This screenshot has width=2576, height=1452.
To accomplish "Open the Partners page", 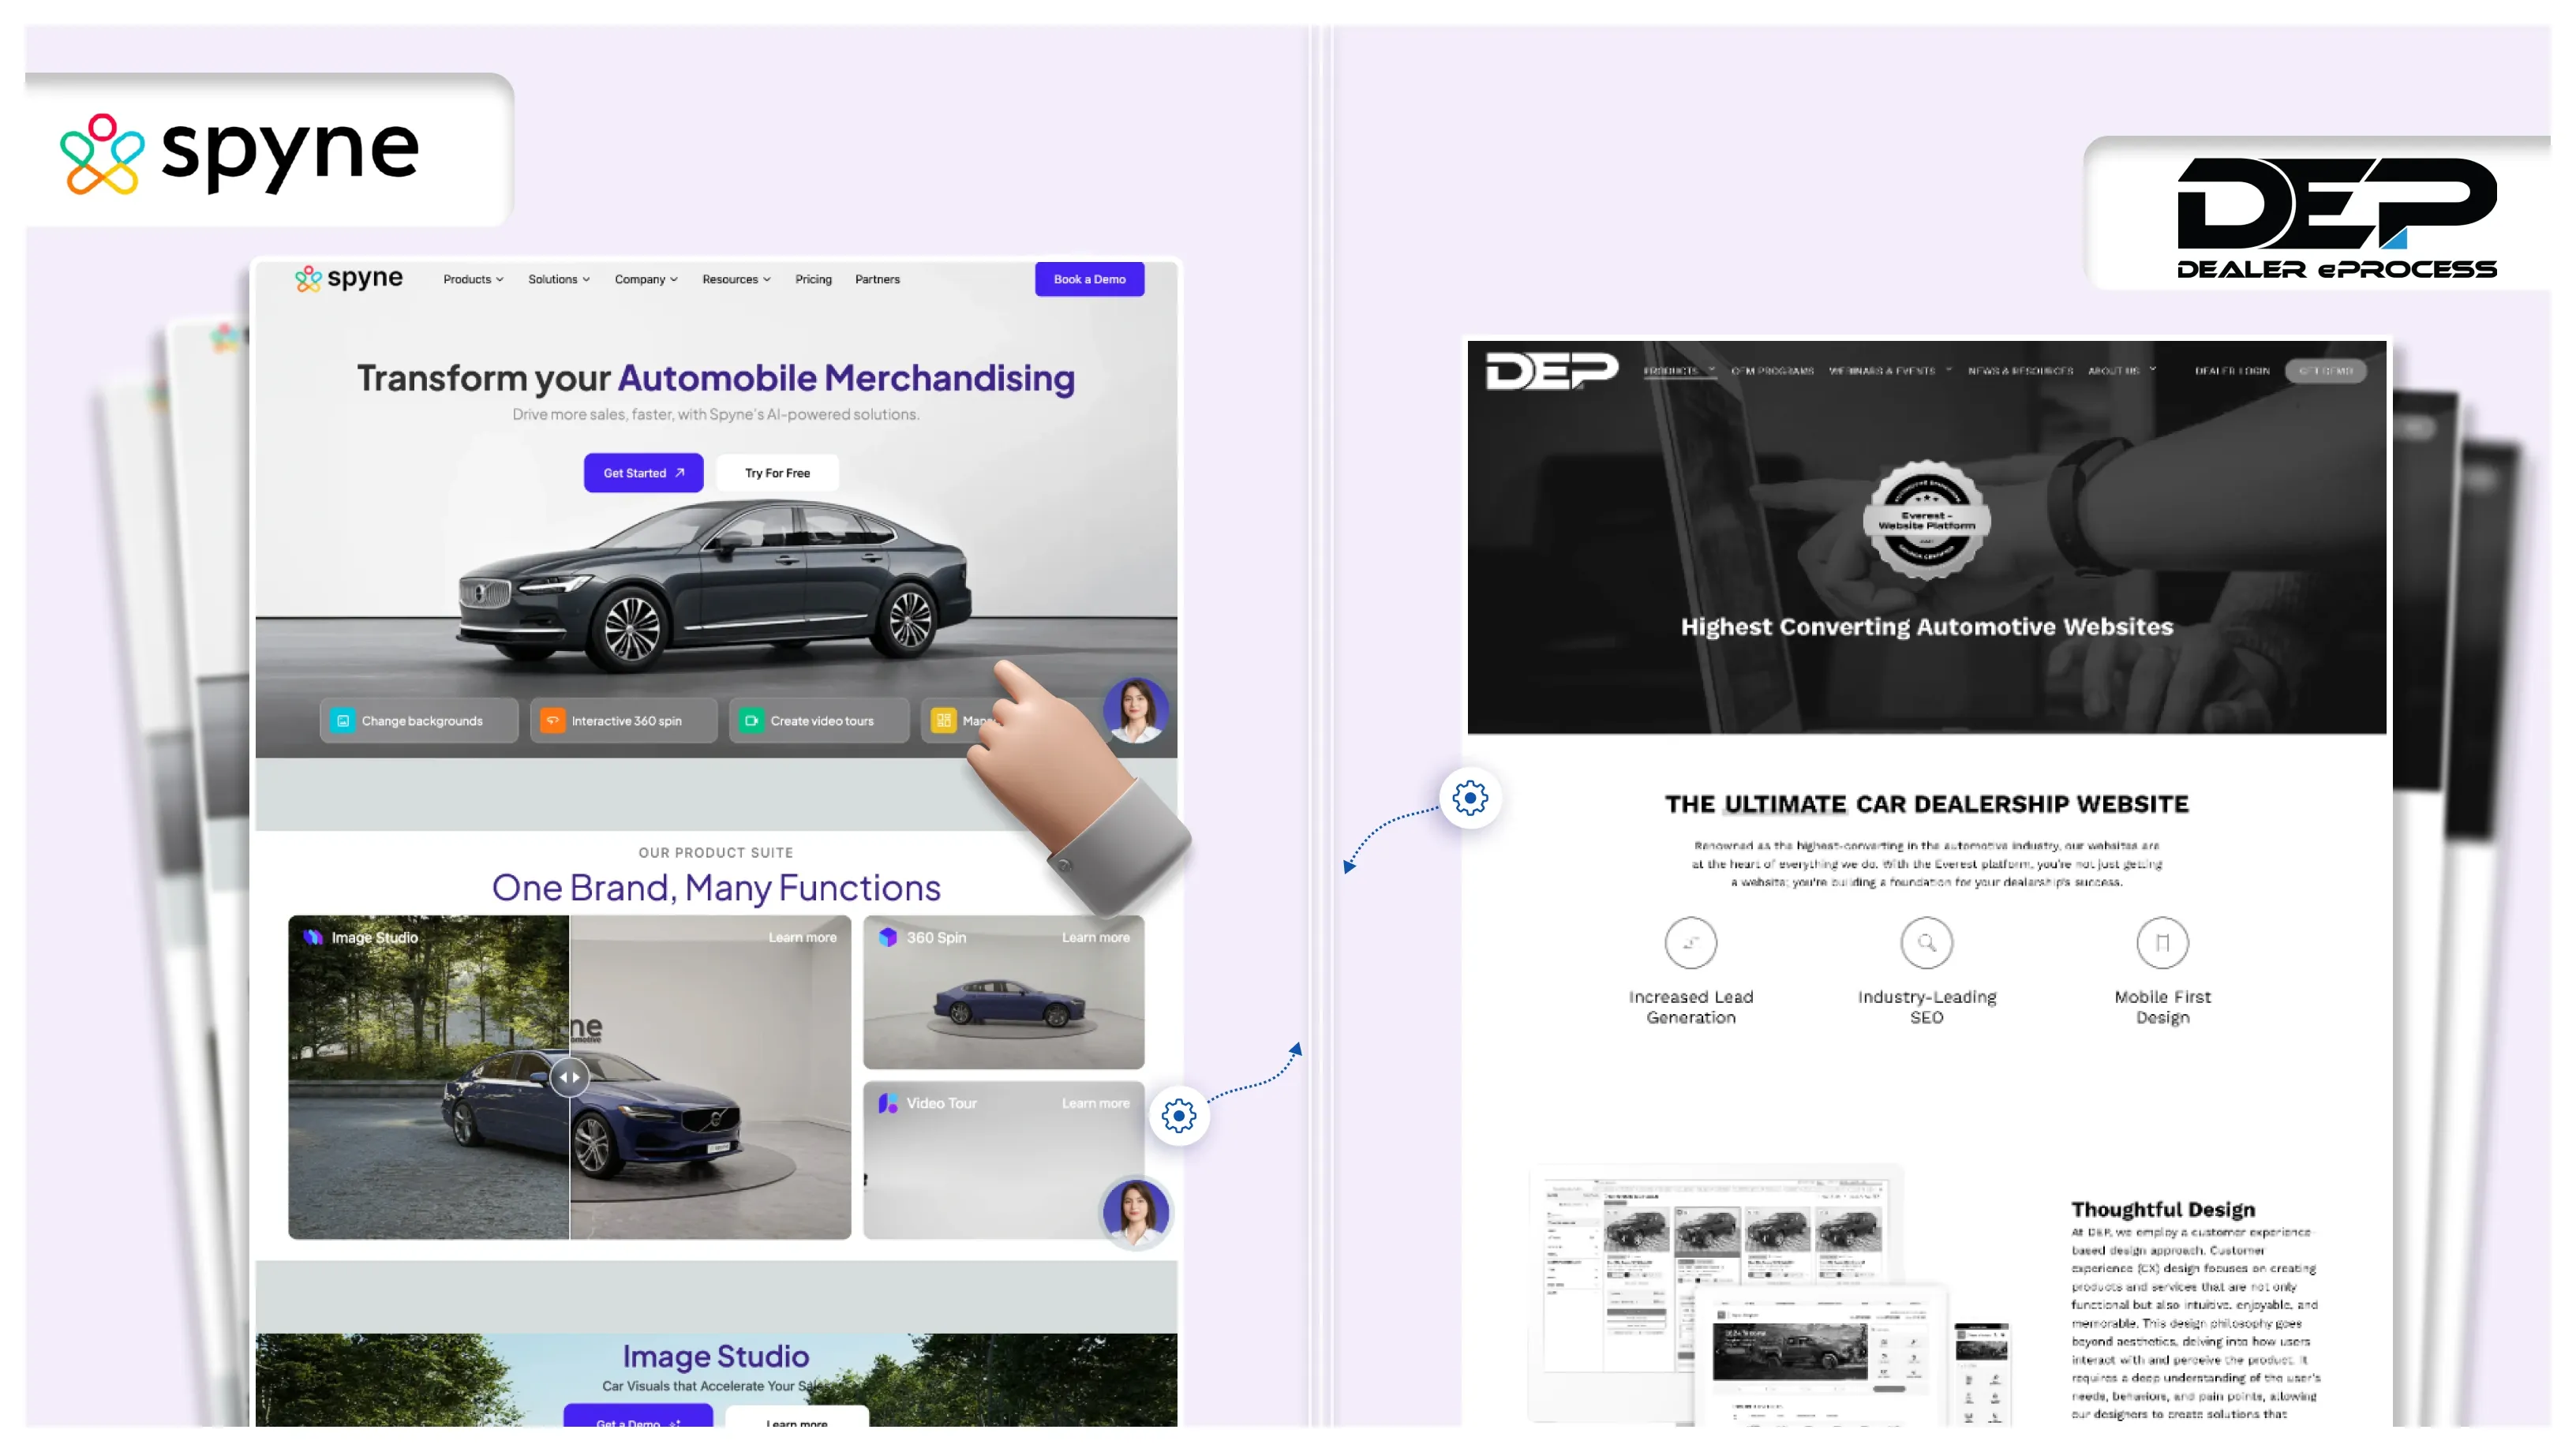I will (x=877, y=279).
